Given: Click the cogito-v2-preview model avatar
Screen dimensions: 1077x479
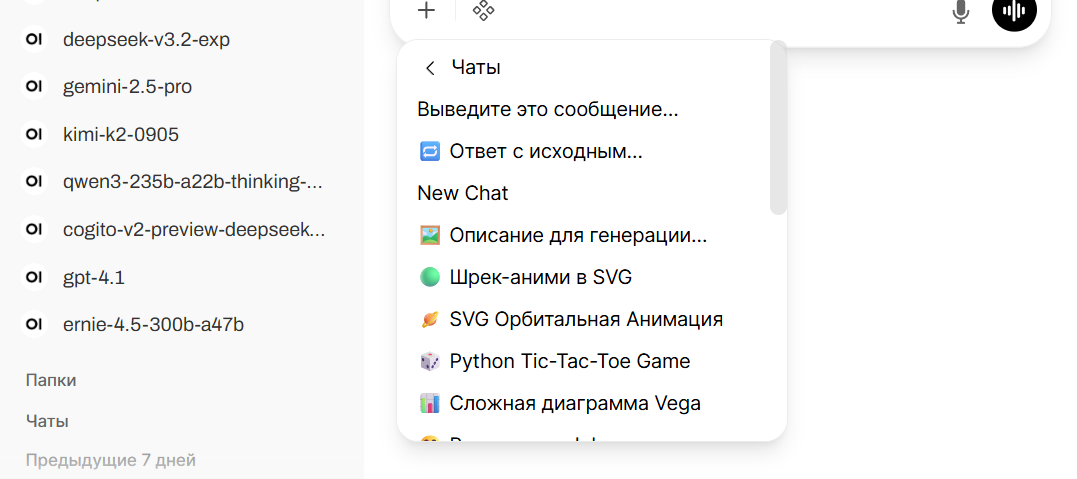Looking at the screenshot, I should coord(34,230).
